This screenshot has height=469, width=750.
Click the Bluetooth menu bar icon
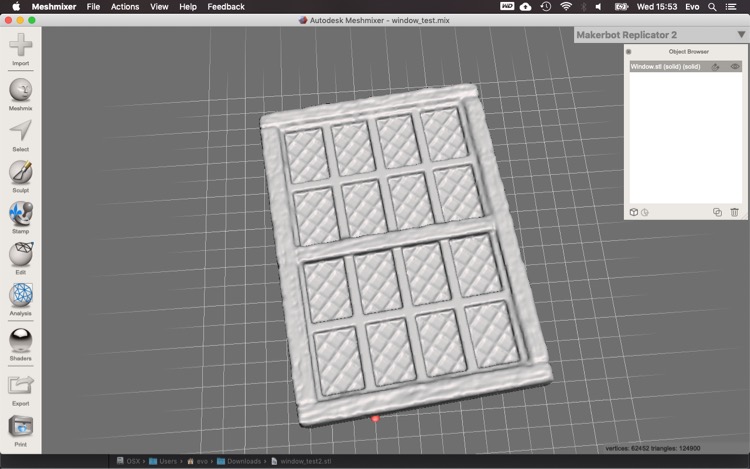point(584,7)
